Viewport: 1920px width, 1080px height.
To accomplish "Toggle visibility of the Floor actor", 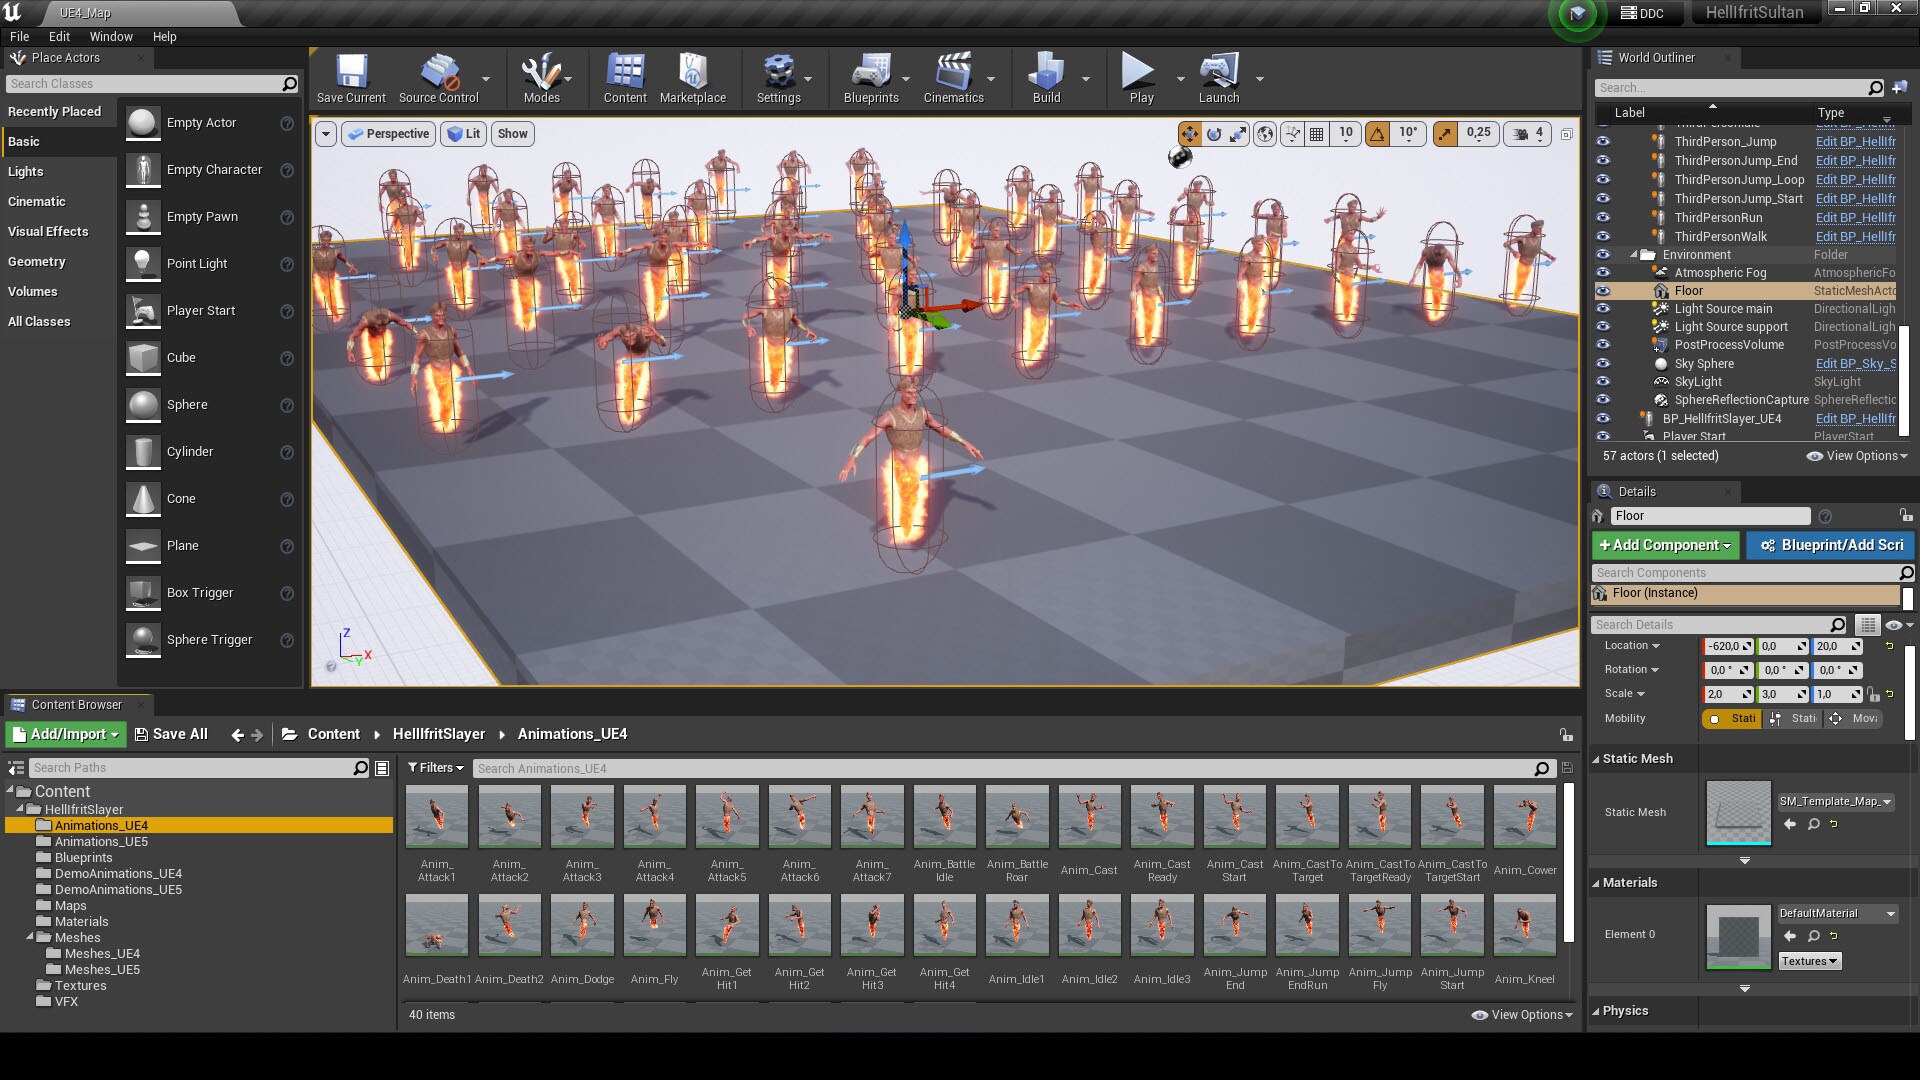I will pos(1603,291).
